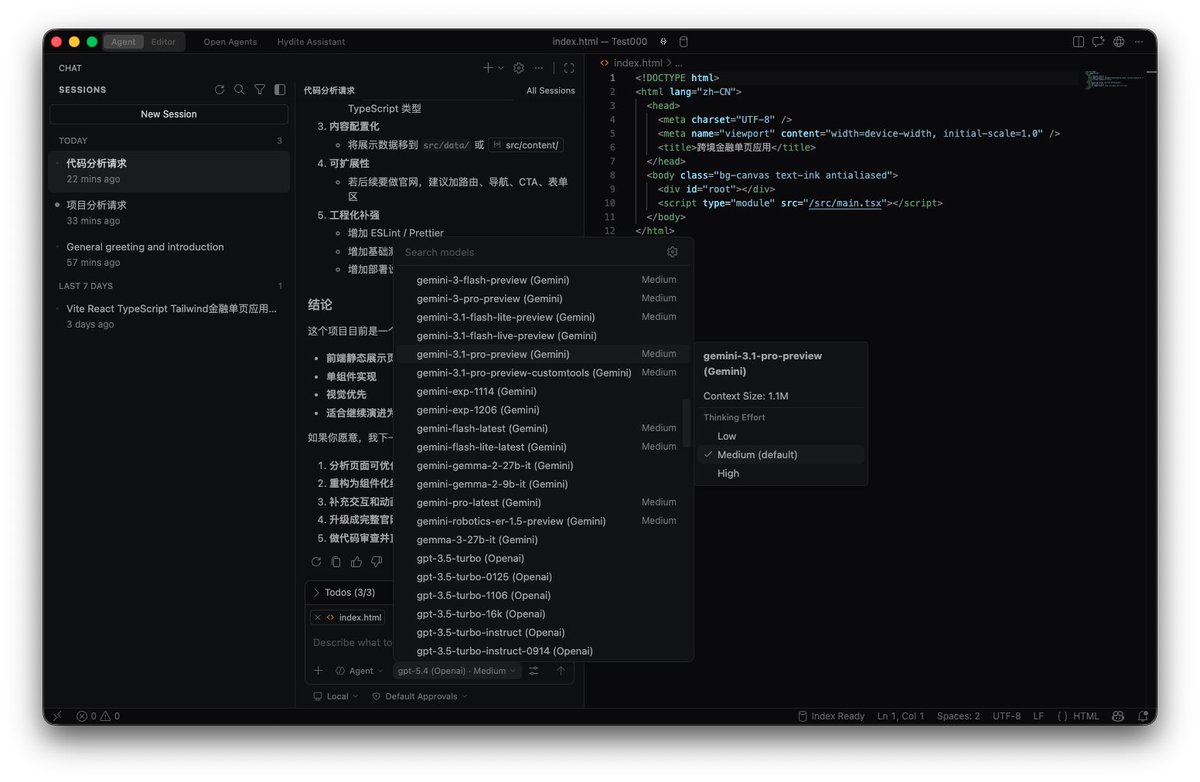Refresh the Sessions list
This screenshot has width=1200, height=782.
pos(219,90)
